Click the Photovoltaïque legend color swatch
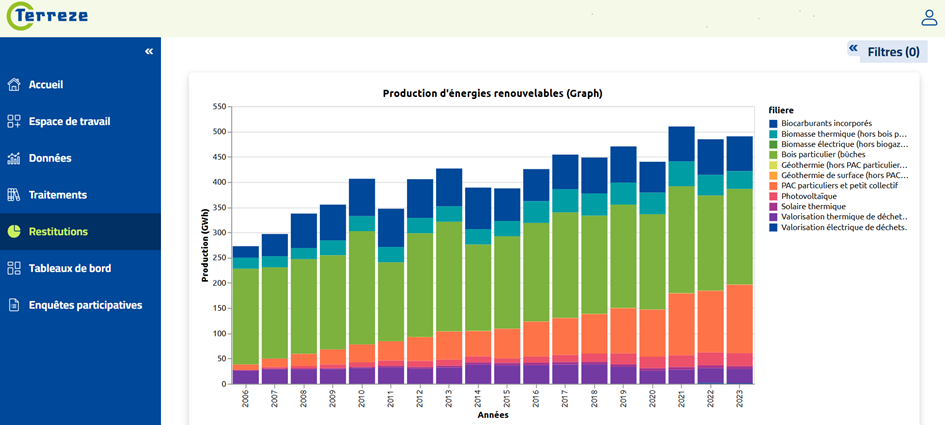The width and height of the screenshot is (945, 425). [x=773, y=196]
